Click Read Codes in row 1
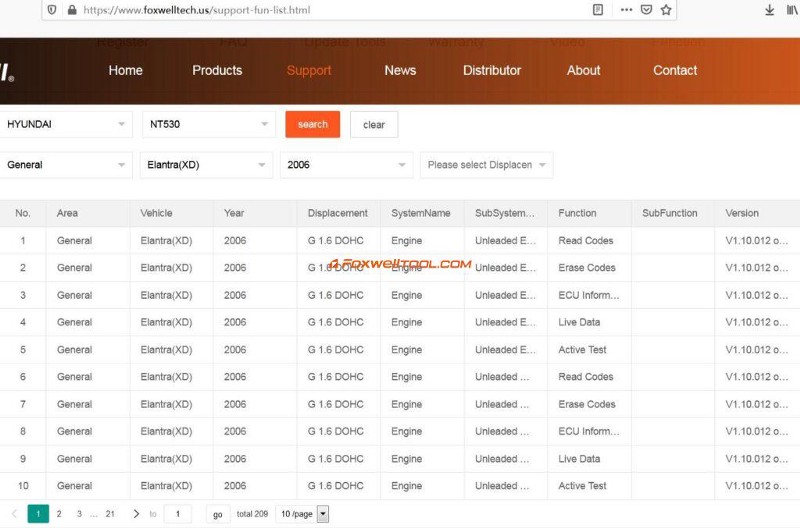The image size is (800, 528). 586,241
